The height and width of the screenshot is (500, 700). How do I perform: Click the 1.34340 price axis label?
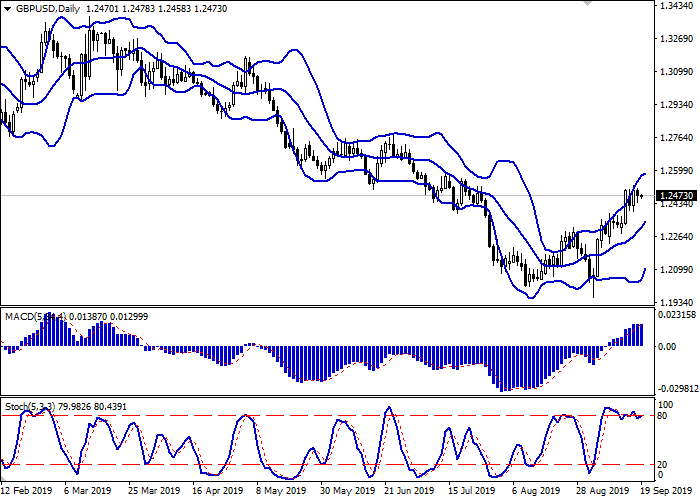(677, 7)
